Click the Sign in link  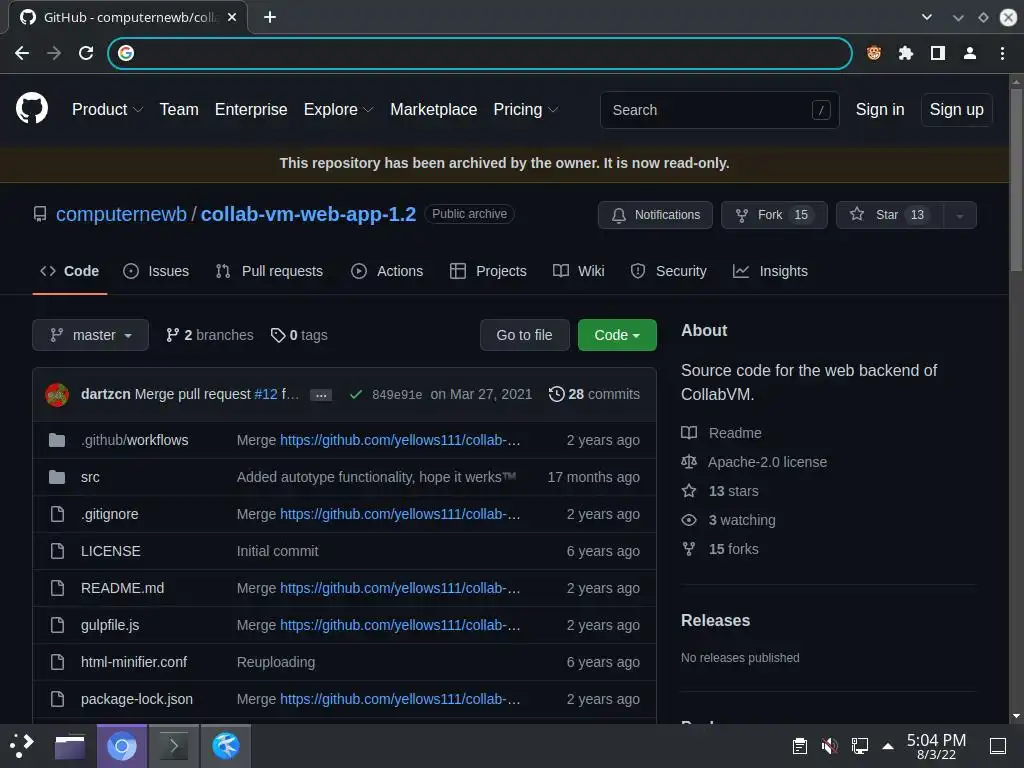pyautogui.click(x=880, y=110)
